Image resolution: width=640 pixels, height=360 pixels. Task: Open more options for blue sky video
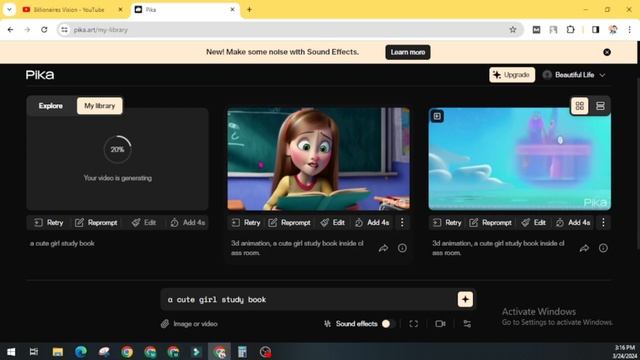603,222
